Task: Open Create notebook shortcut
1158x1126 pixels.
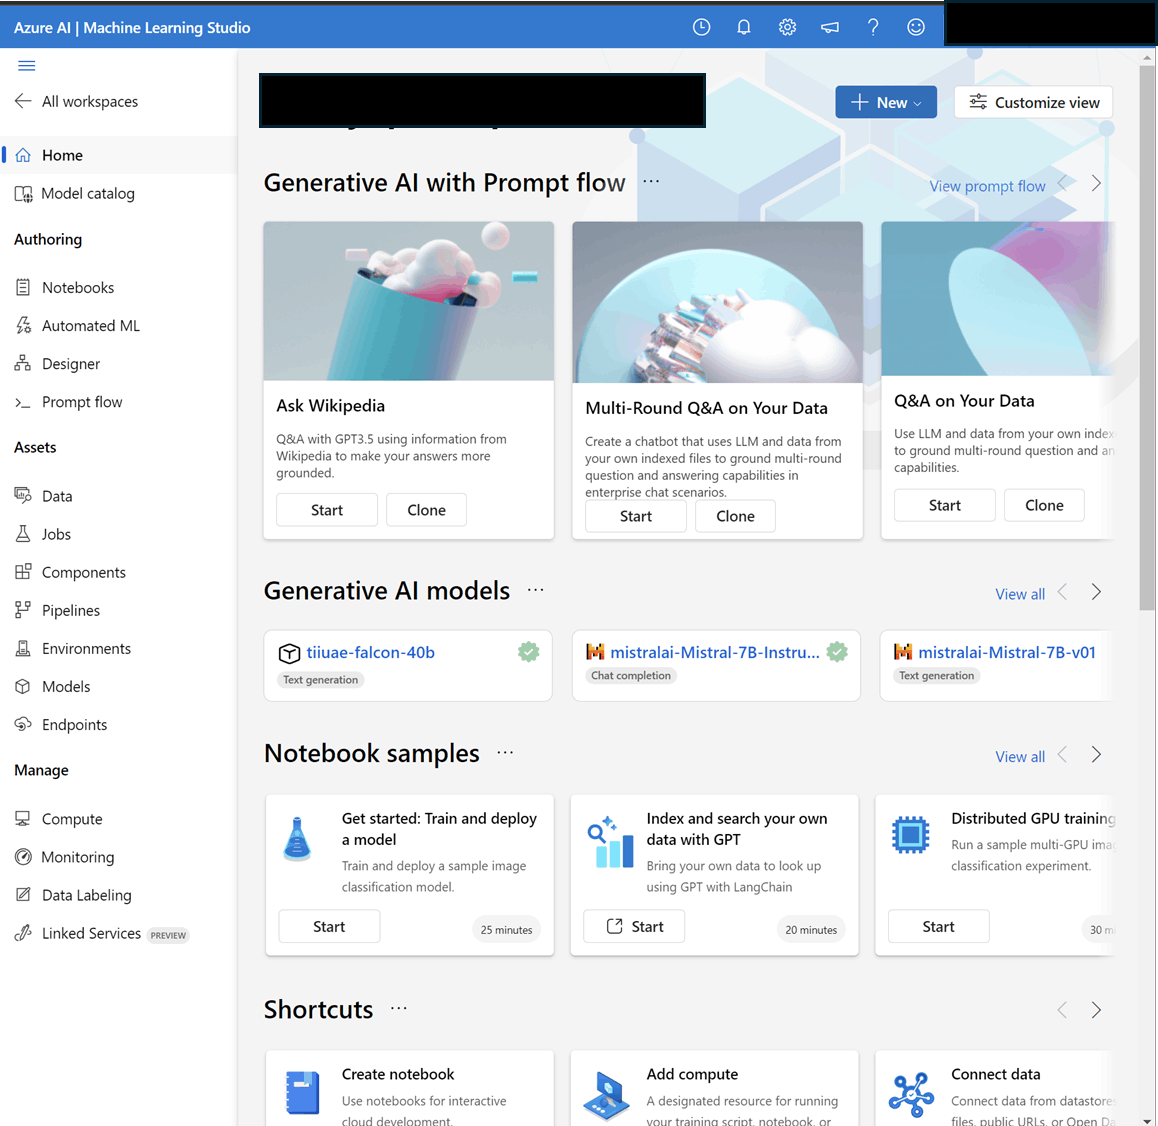Action: click(x=410, y=1088)
